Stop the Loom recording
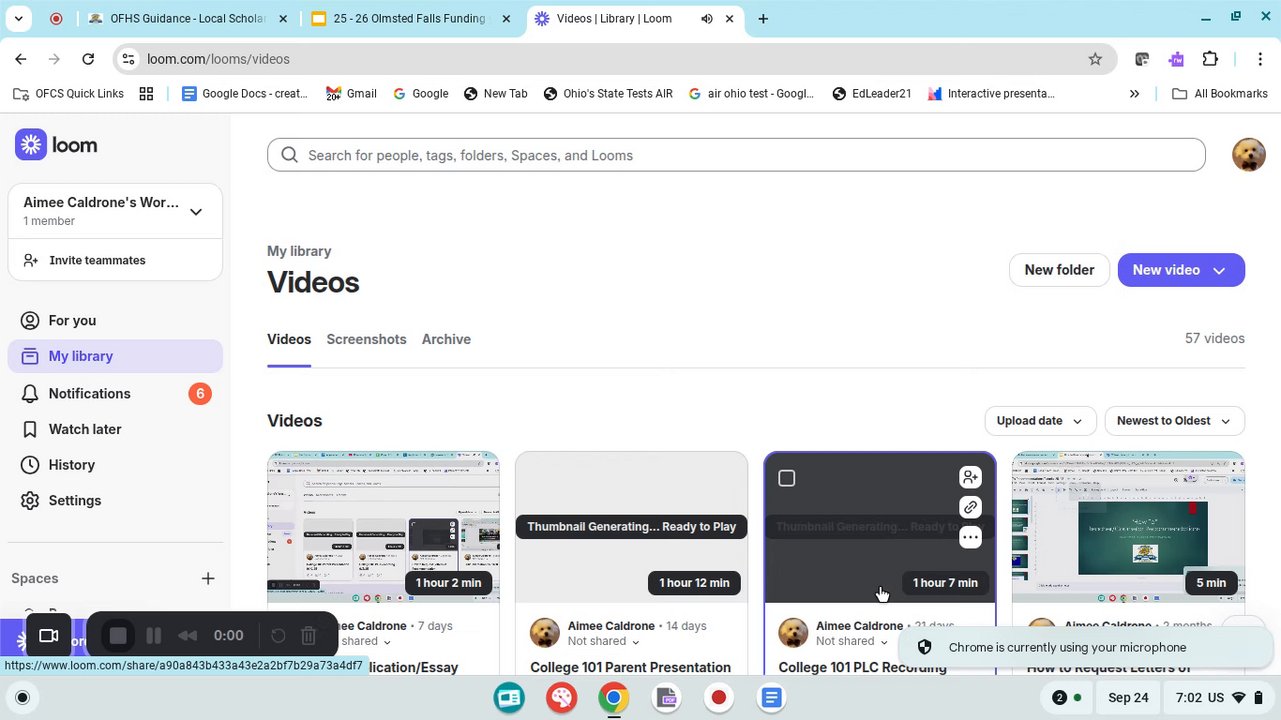The width and height of the screenshot is (1281, 720). tap(118, 636)
